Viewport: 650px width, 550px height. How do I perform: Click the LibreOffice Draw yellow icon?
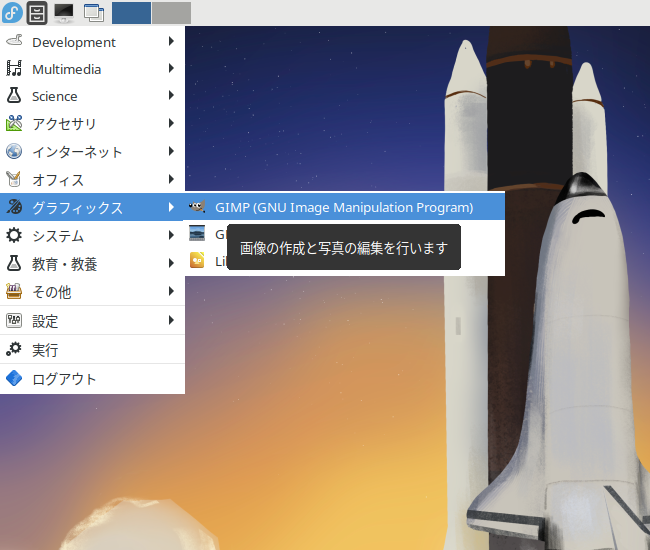click(x=197, y=260)
